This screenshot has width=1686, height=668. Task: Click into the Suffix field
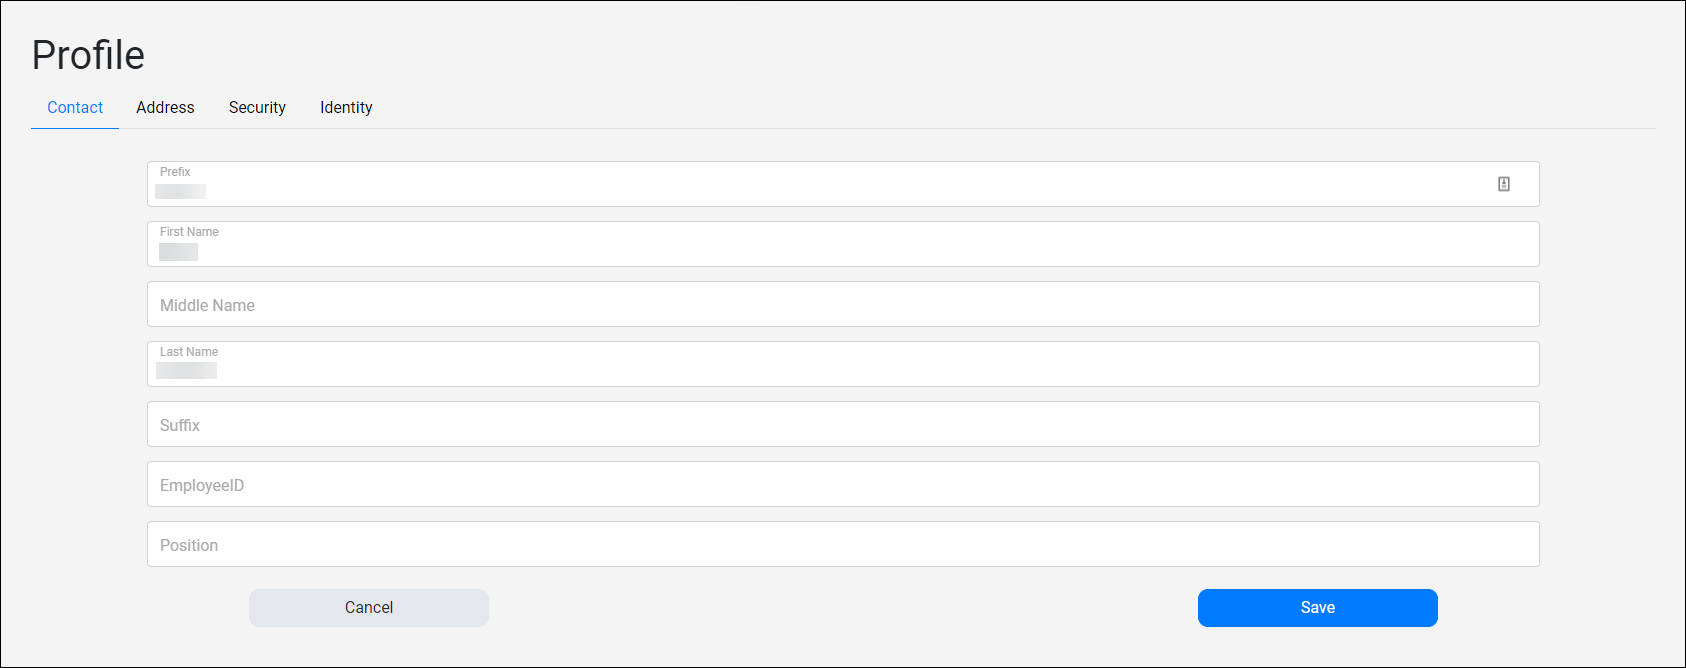843,424
